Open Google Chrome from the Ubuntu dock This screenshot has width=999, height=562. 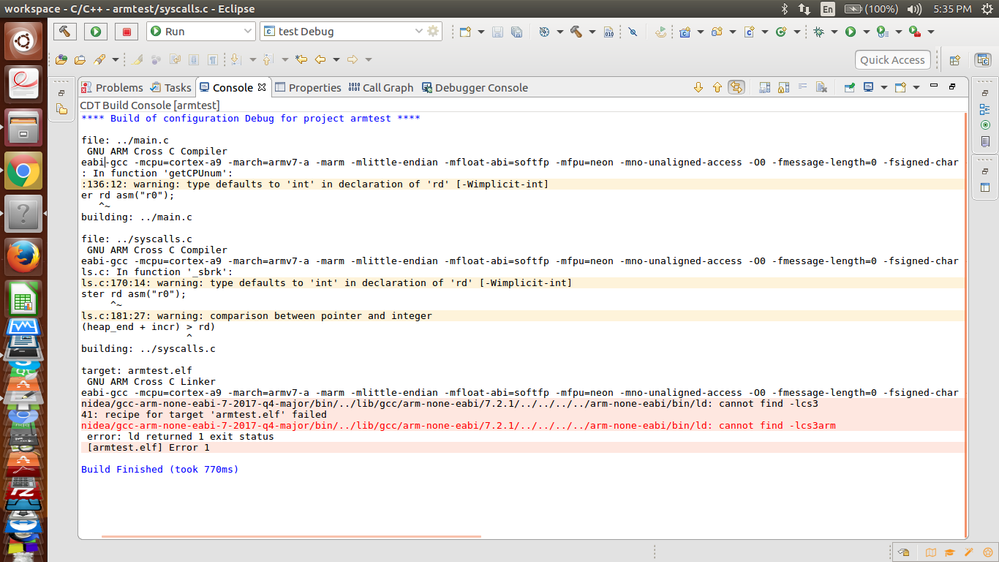[x=24, y=171]
